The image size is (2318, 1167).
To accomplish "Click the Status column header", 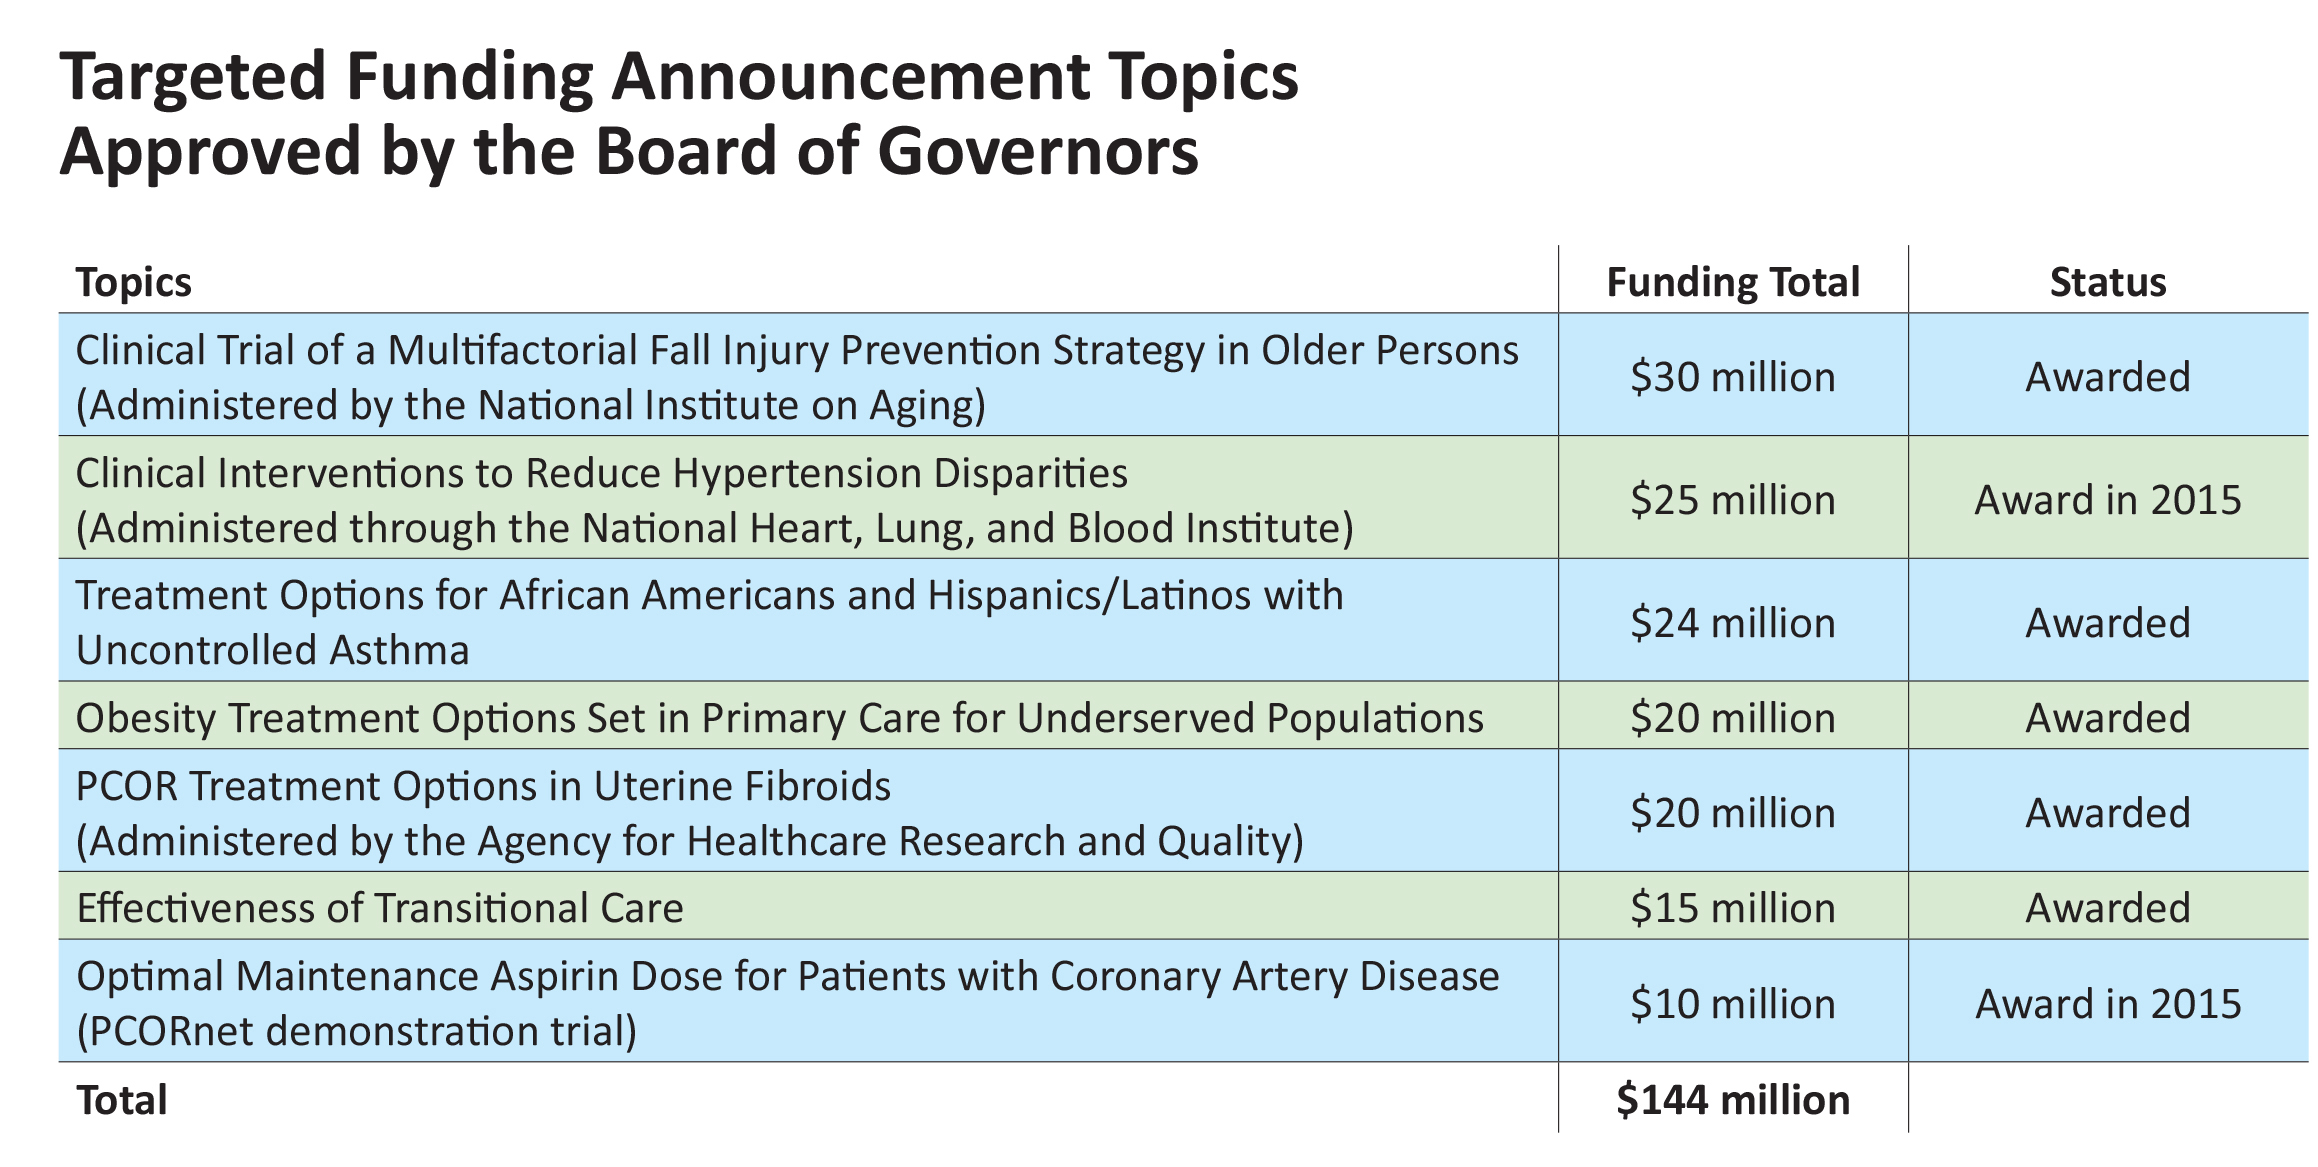I will coord(2107,282).
